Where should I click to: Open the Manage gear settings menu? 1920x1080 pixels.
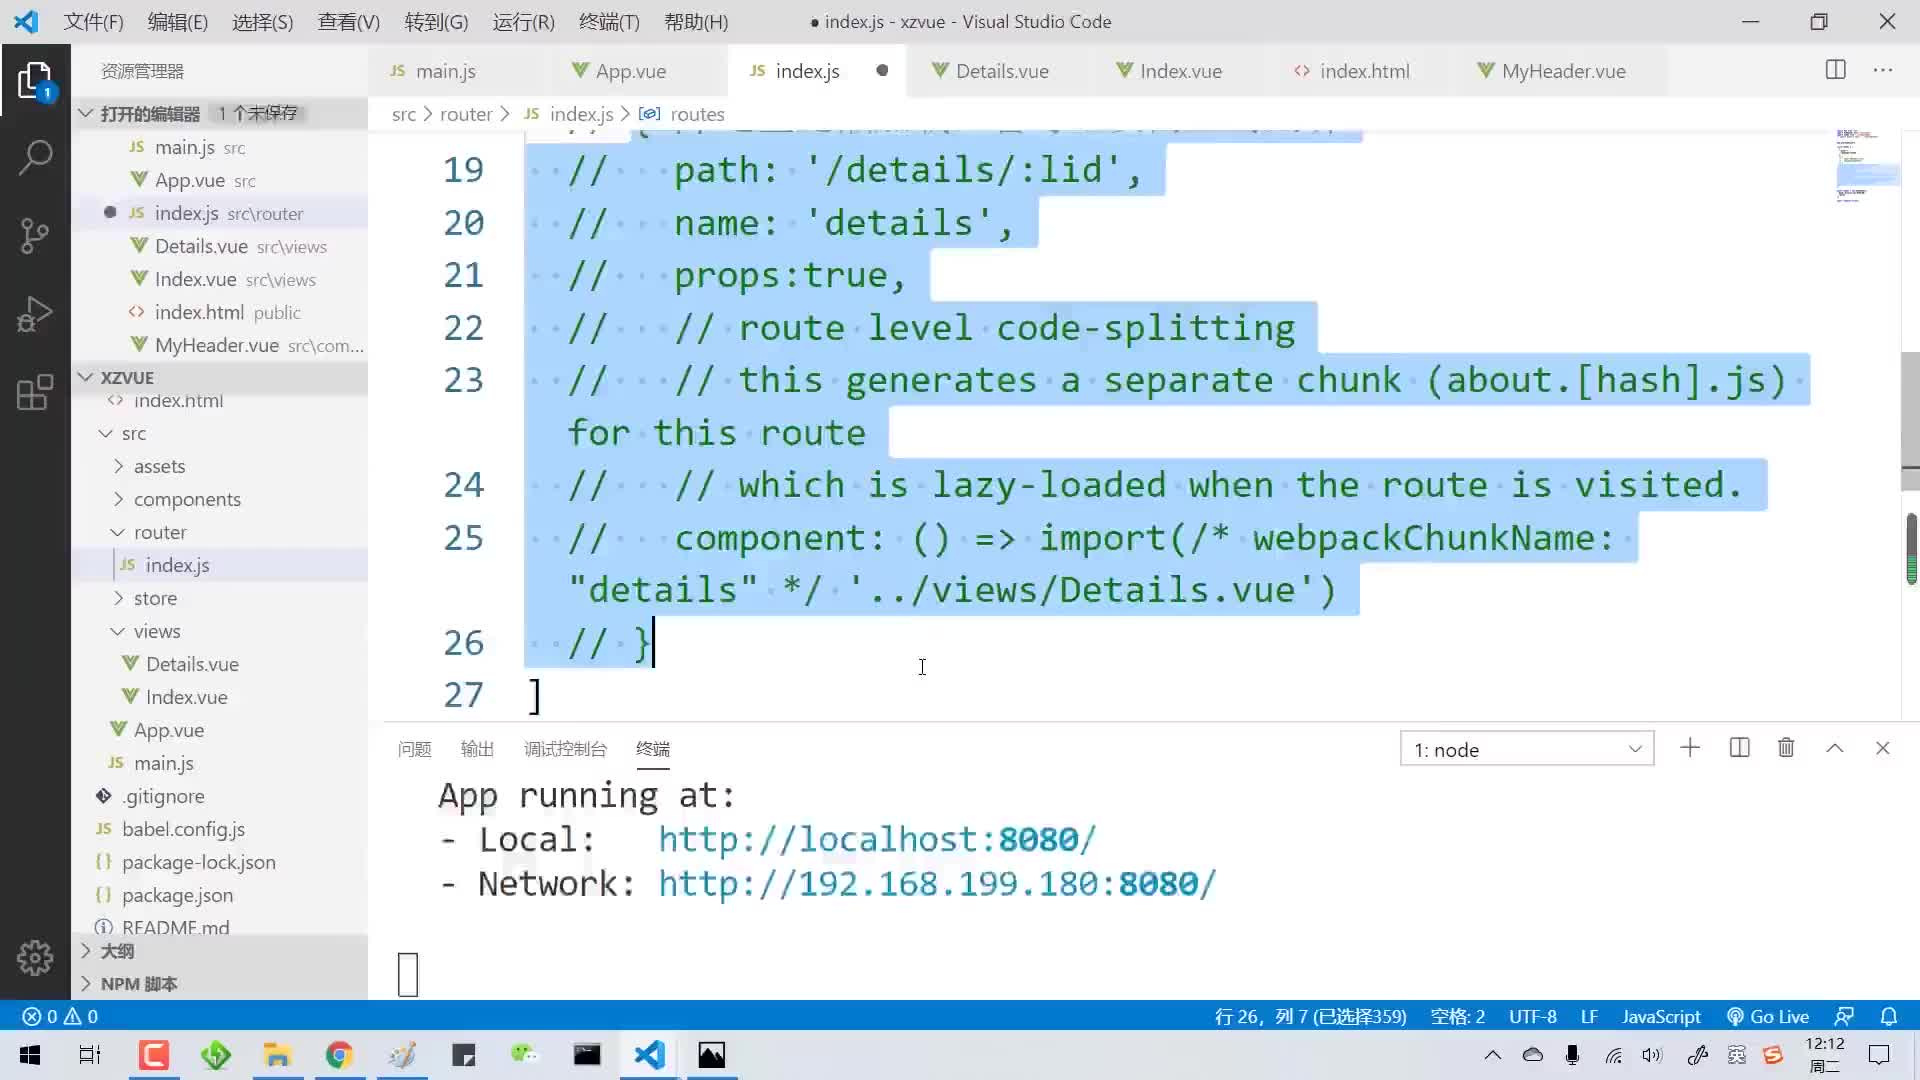[35, 958]
